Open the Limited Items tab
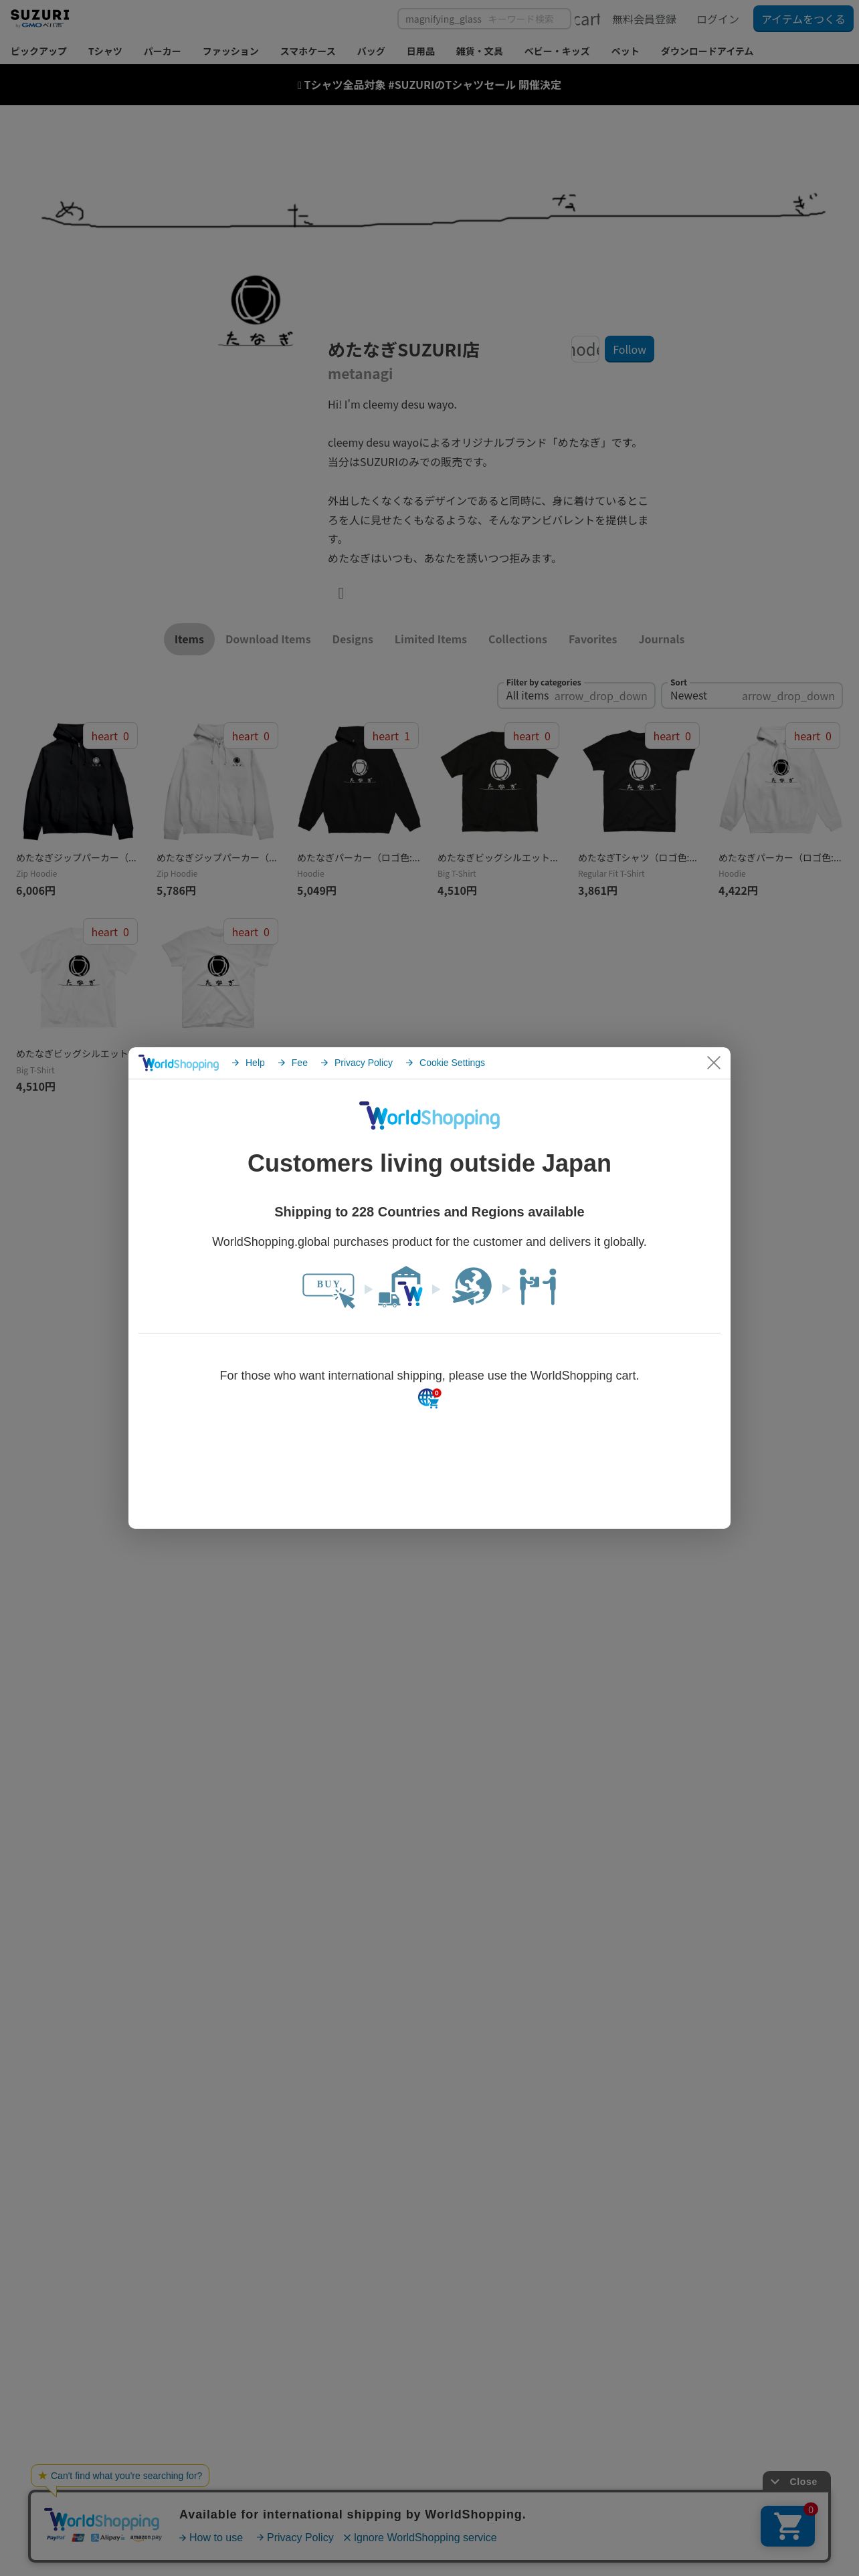Viewport: 859px width, 2576px height. click(430, 639)
